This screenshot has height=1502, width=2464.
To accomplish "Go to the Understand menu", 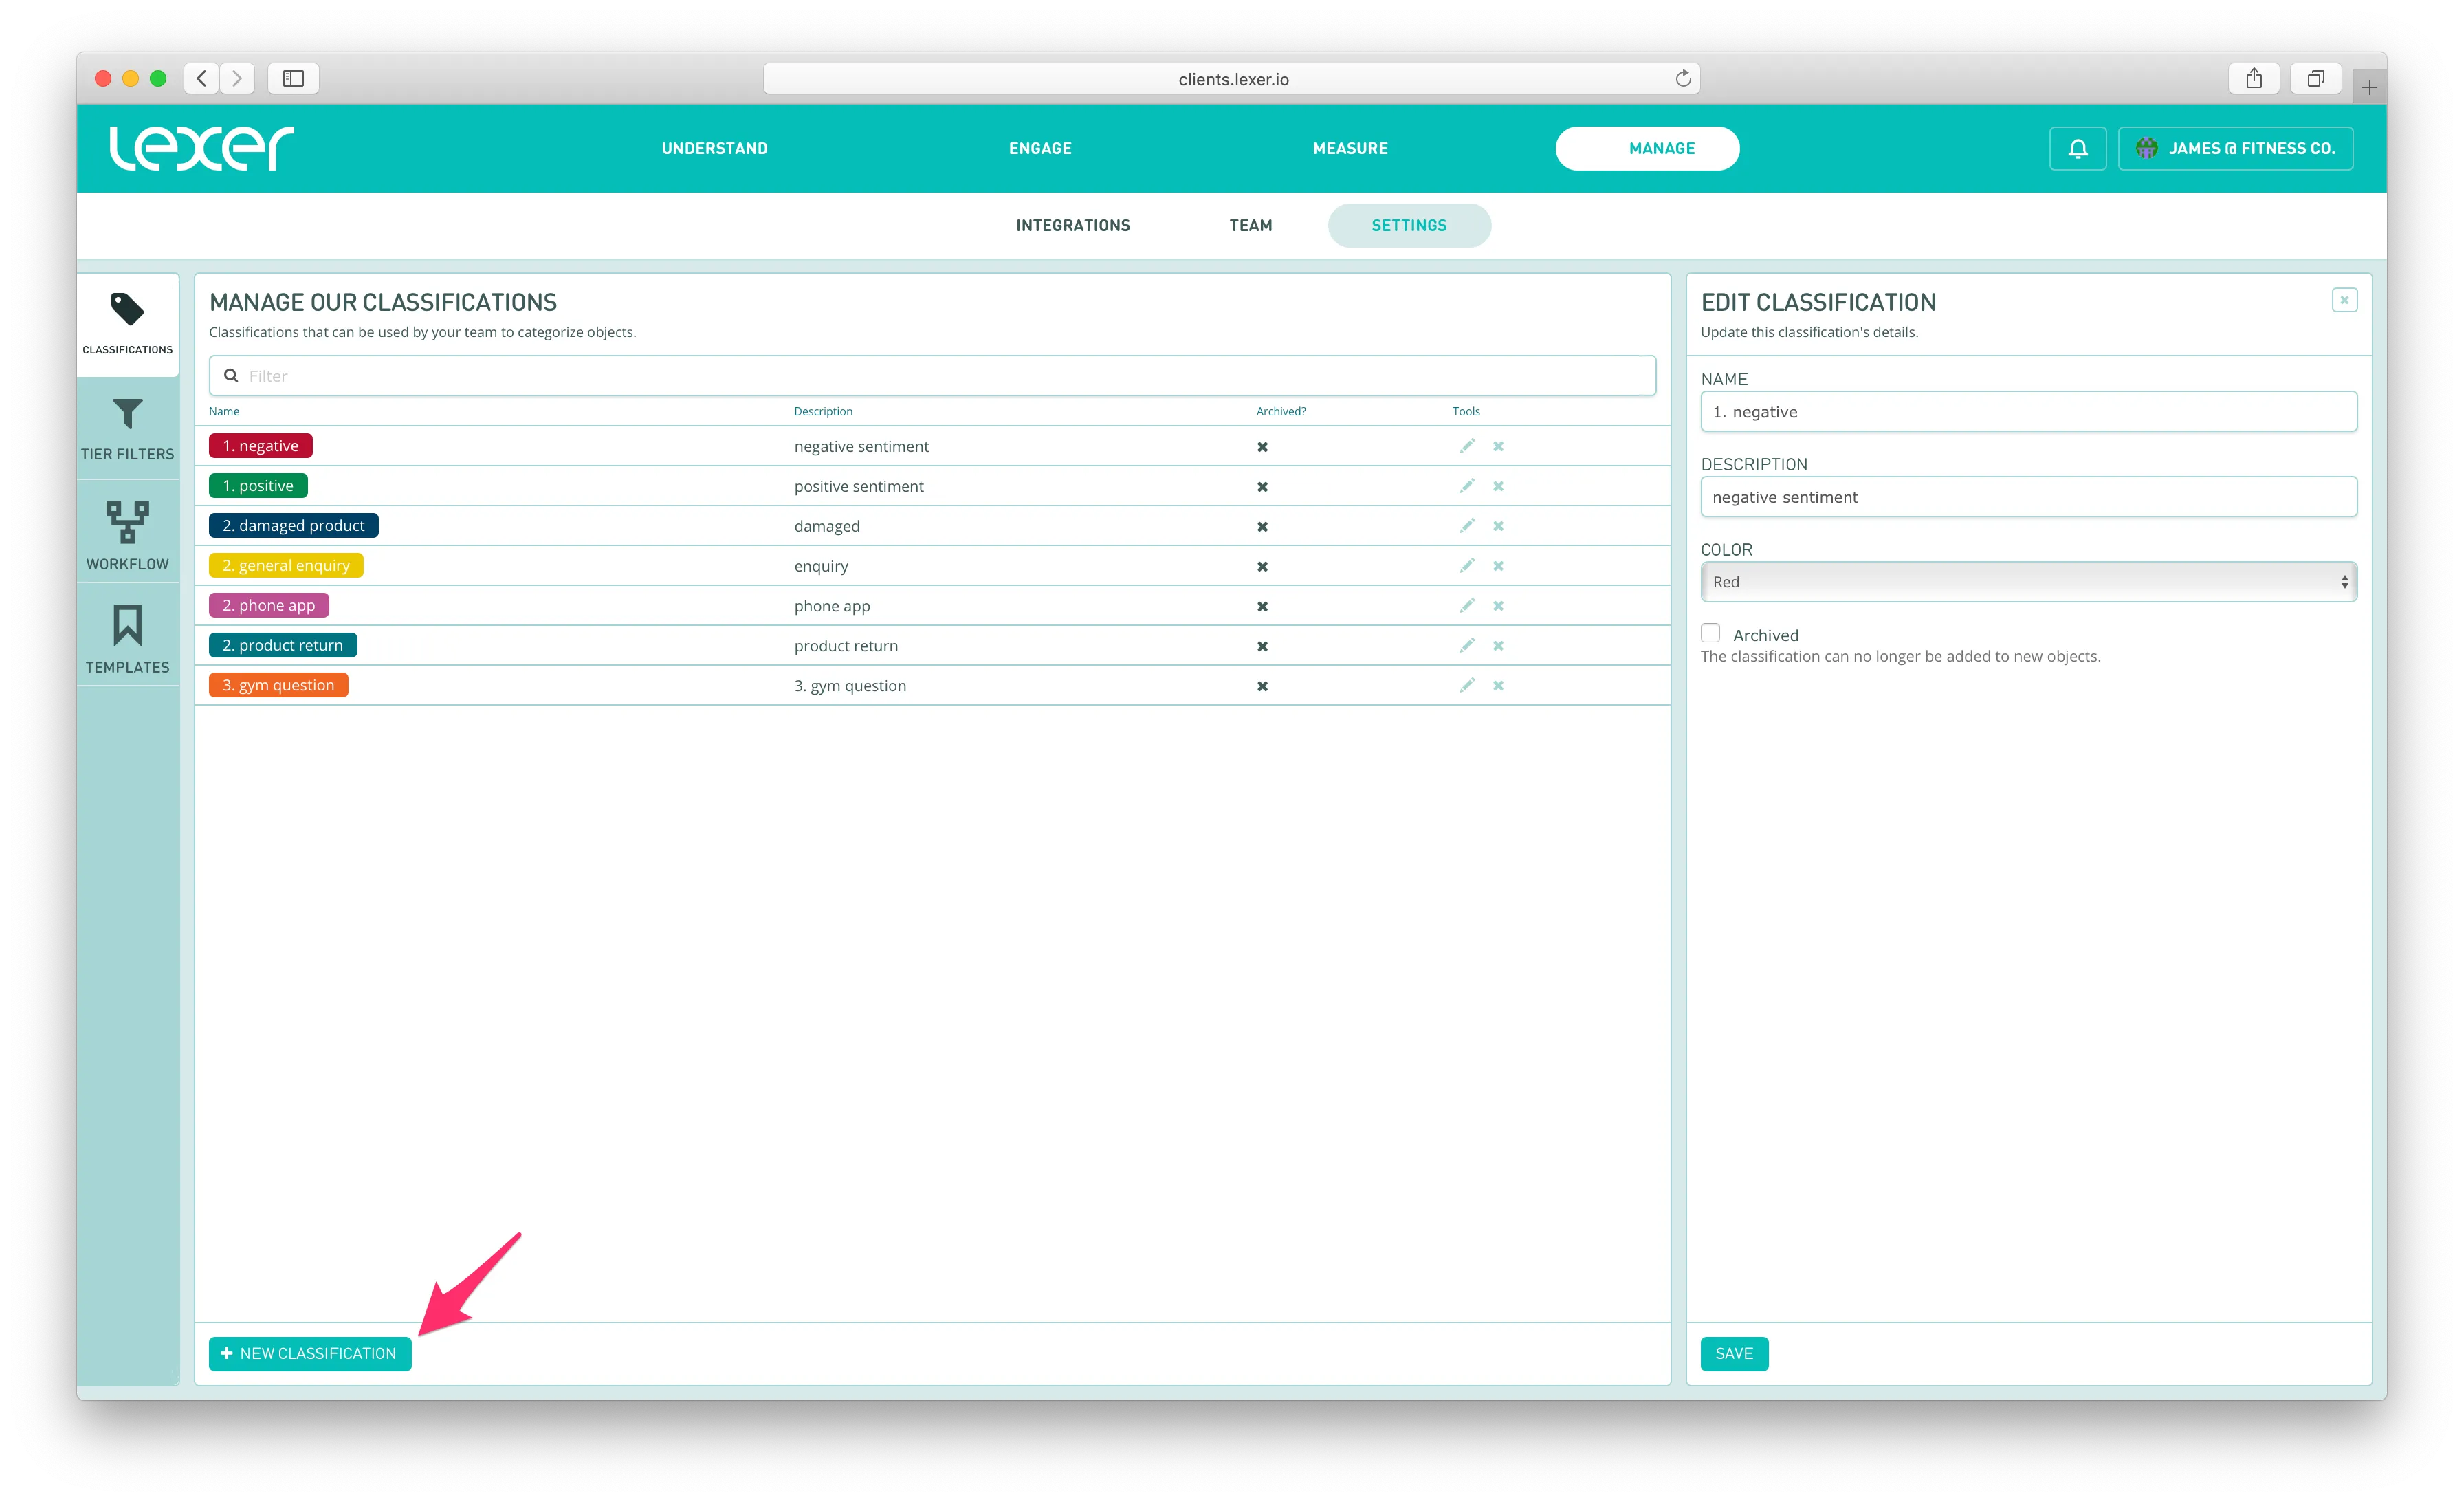I will tap(714, 149).
